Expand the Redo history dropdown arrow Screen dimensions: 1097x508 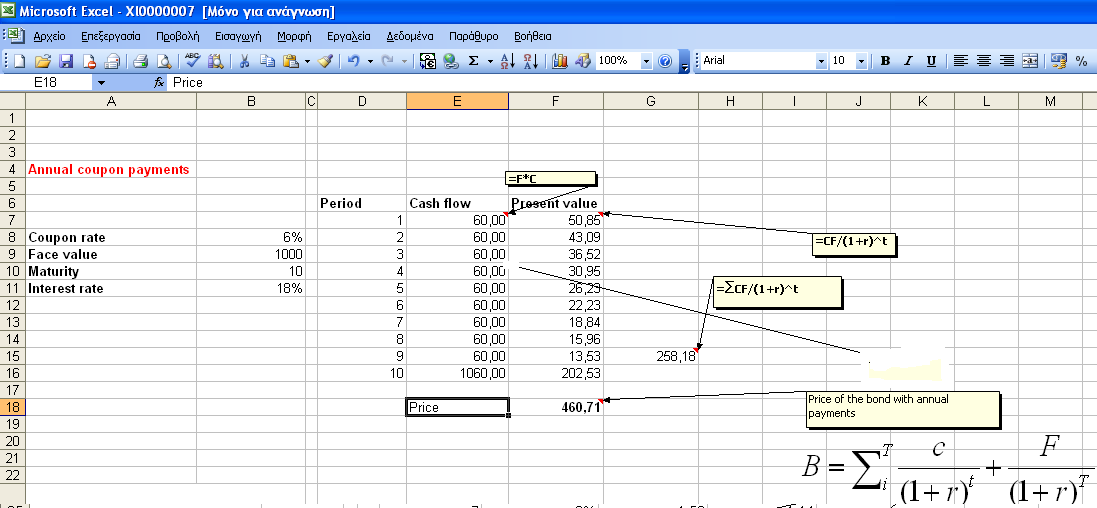click(x=404, y=61)
